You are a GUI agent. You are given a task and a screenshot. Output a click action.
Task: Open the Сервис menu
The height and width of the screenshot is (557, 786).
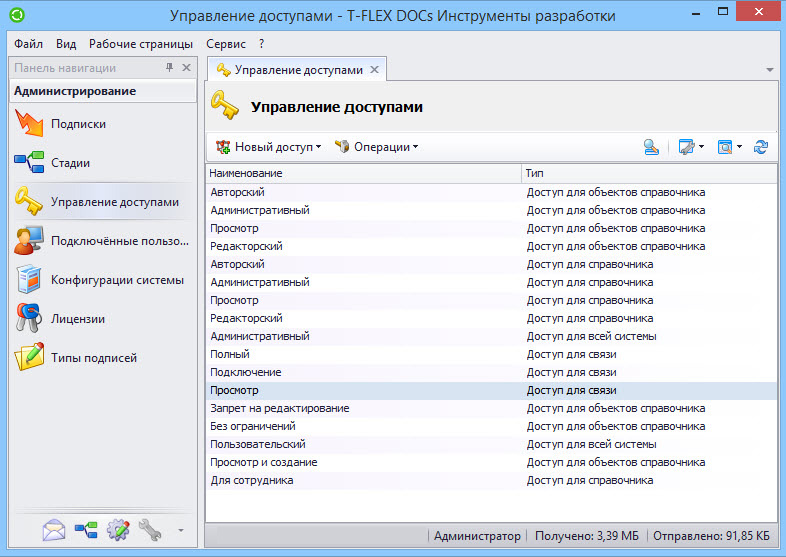(x=226, y=44)
